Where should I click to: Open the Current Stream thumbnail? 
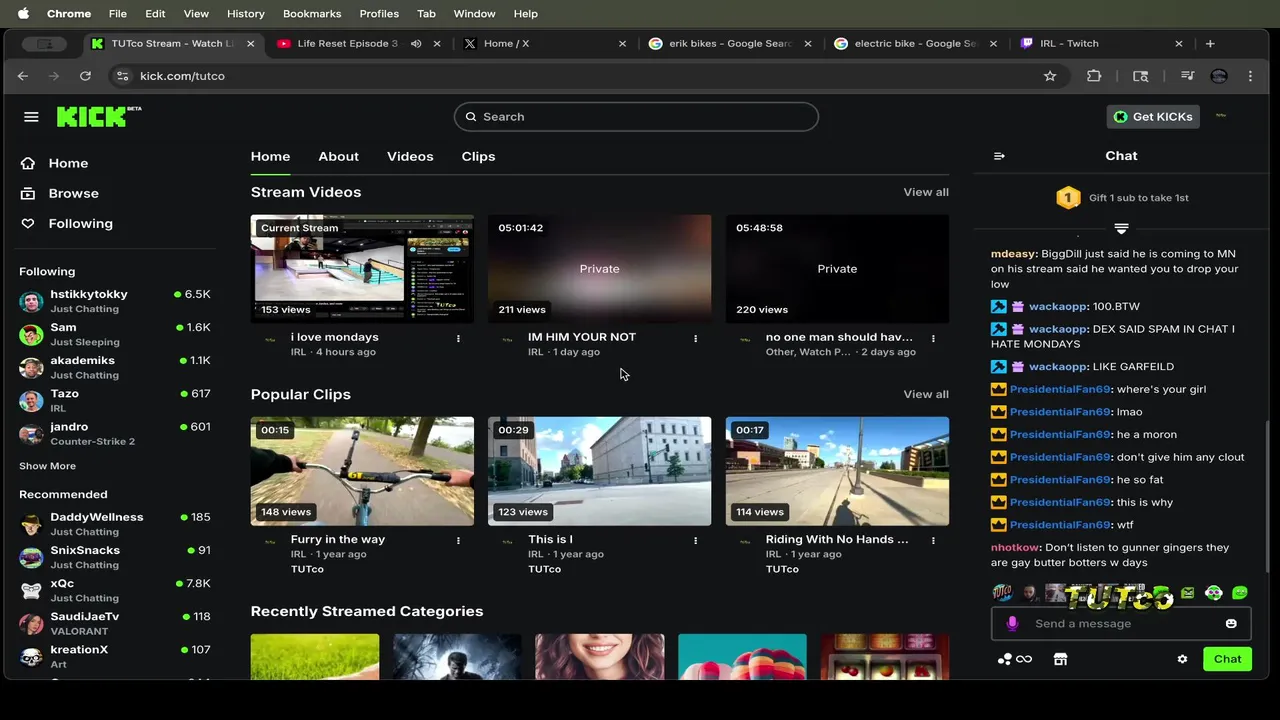click(x=362, y=269)
